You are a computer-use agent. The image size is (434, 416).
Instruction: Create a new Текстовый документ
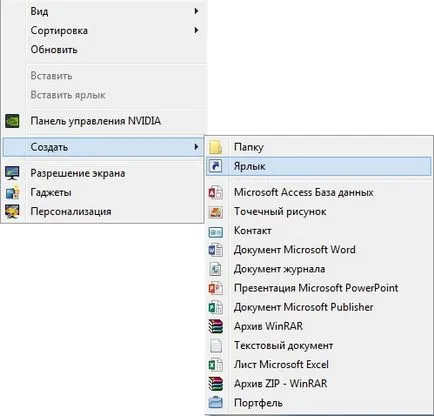(x=318, y=346)
